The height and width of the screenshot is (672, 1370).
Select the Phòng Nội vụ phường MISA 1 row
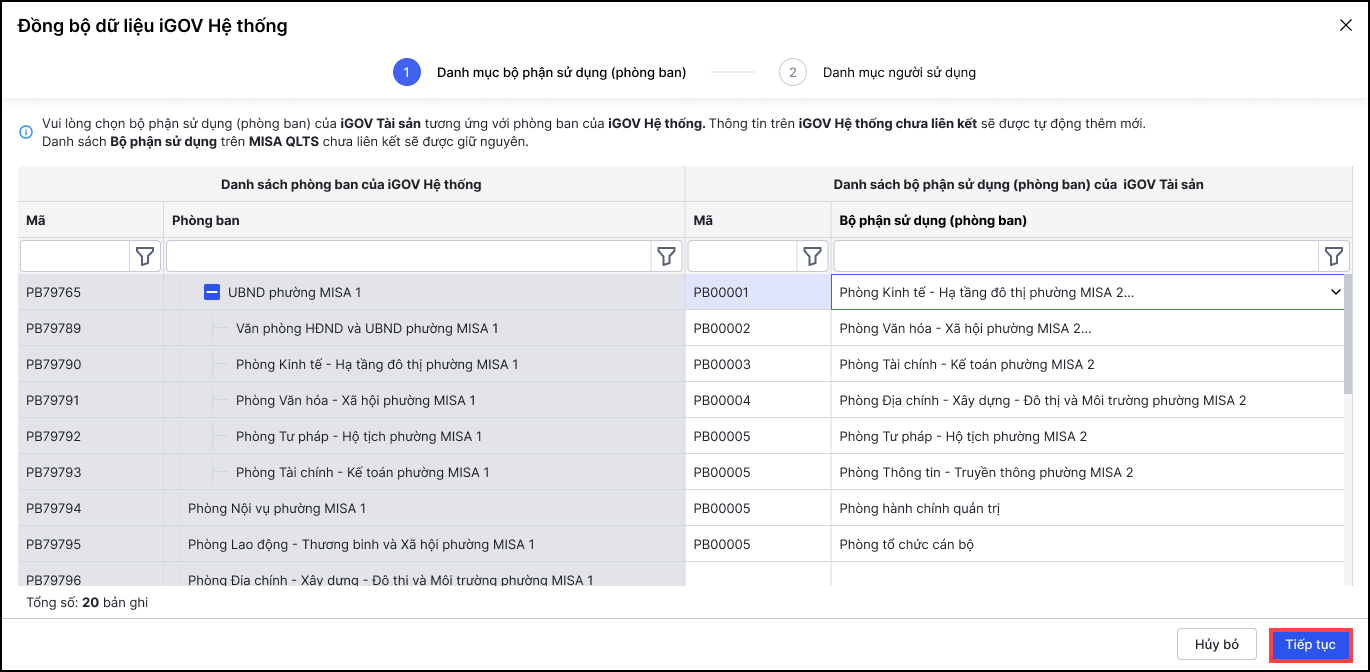277,508
